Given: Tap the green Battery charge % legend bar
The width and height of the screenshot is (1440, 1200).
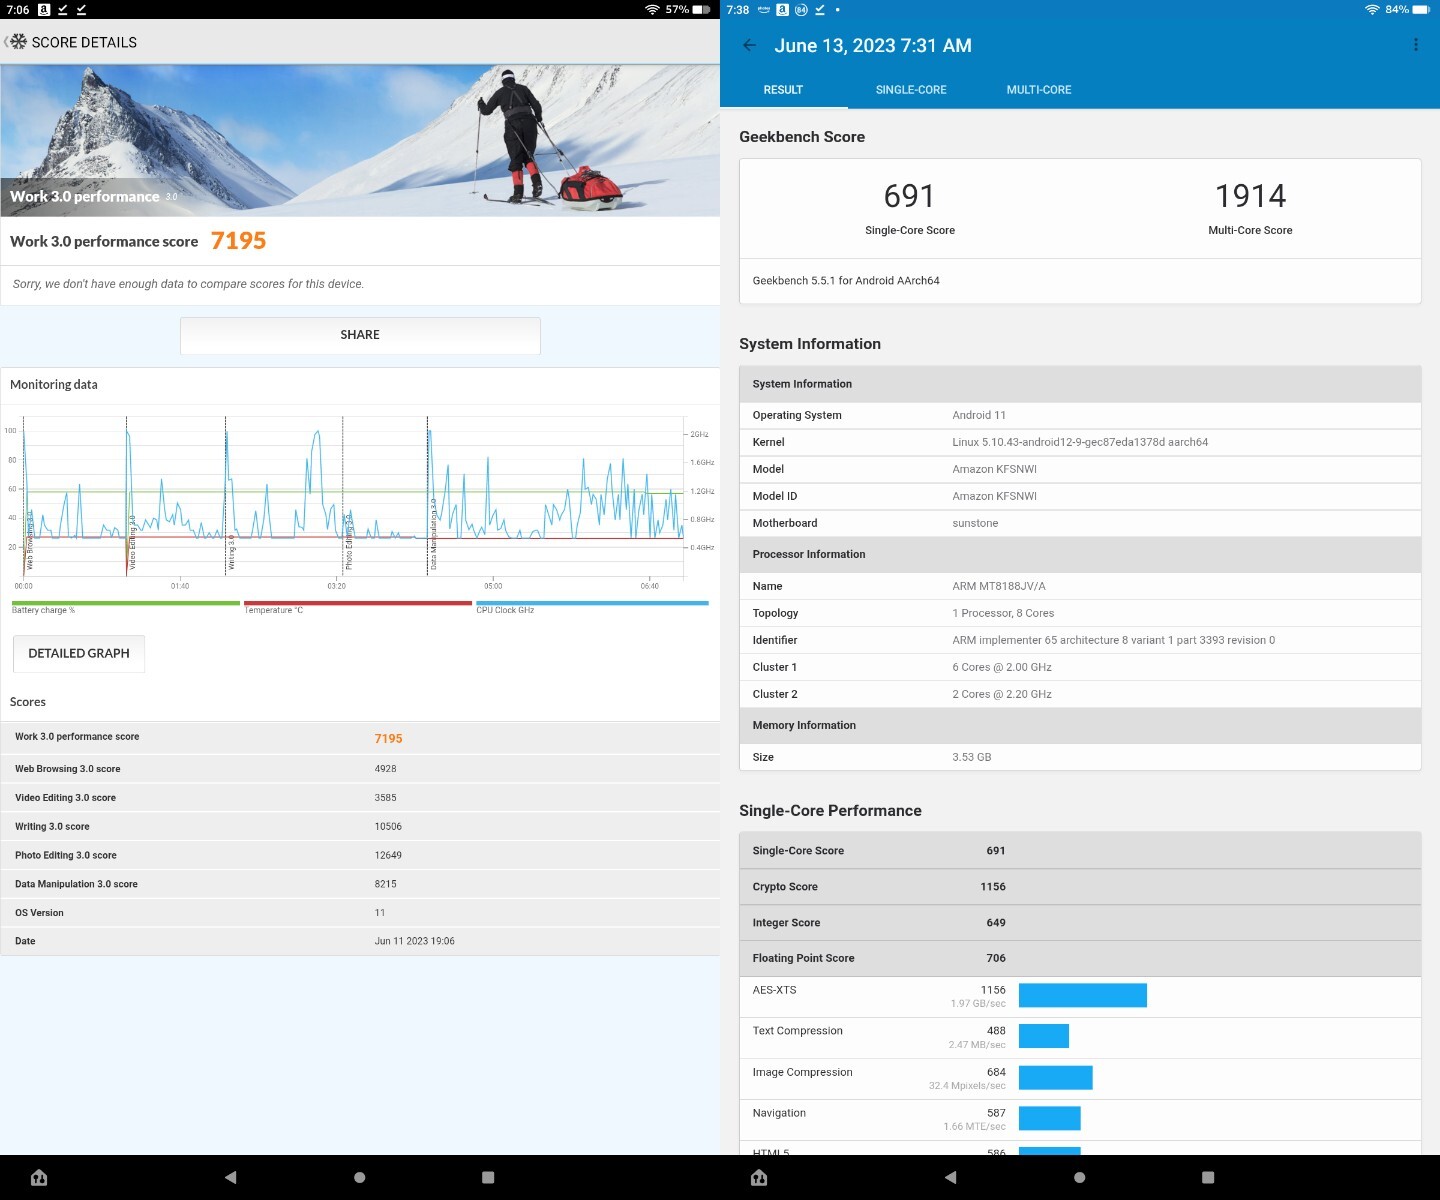Looking at the screenshot, I should click(x=126, y=603).
